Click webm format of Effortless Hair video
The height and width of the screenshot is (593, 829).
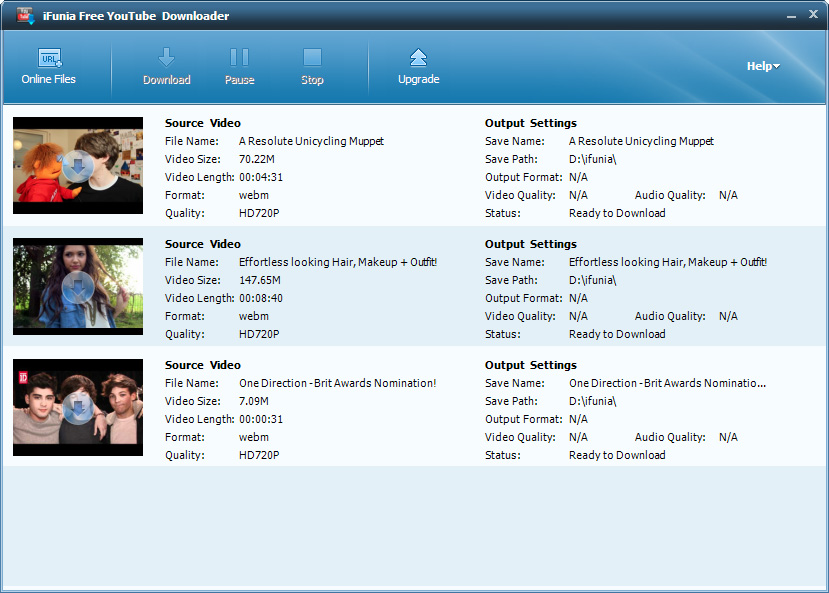(x=254, y=316)
